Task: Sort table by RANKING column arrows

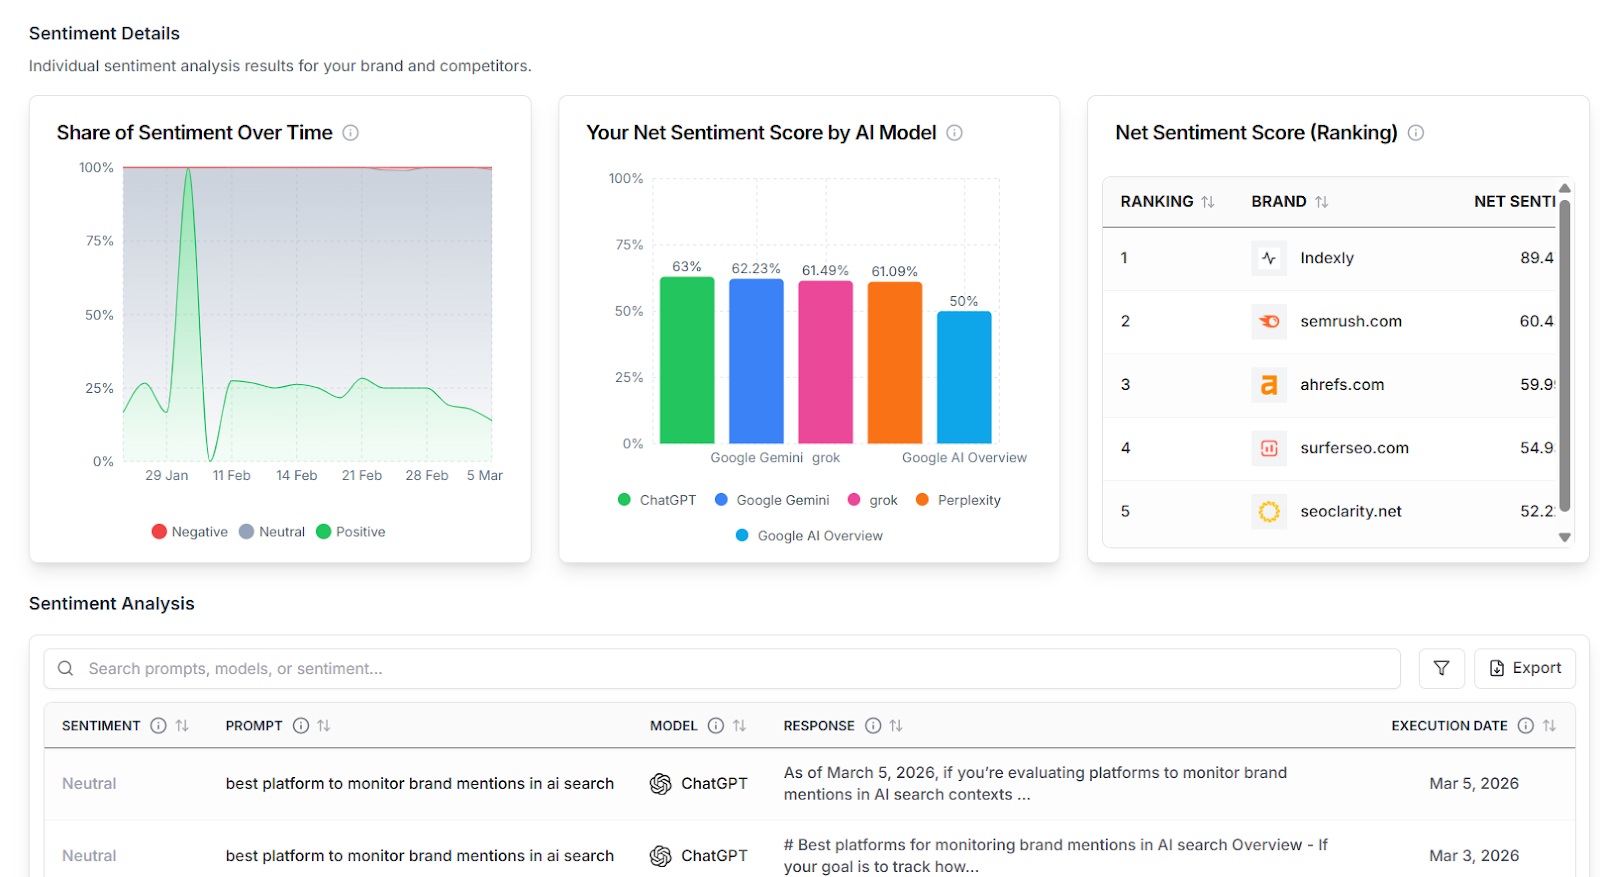Action: coord(1208,202)
